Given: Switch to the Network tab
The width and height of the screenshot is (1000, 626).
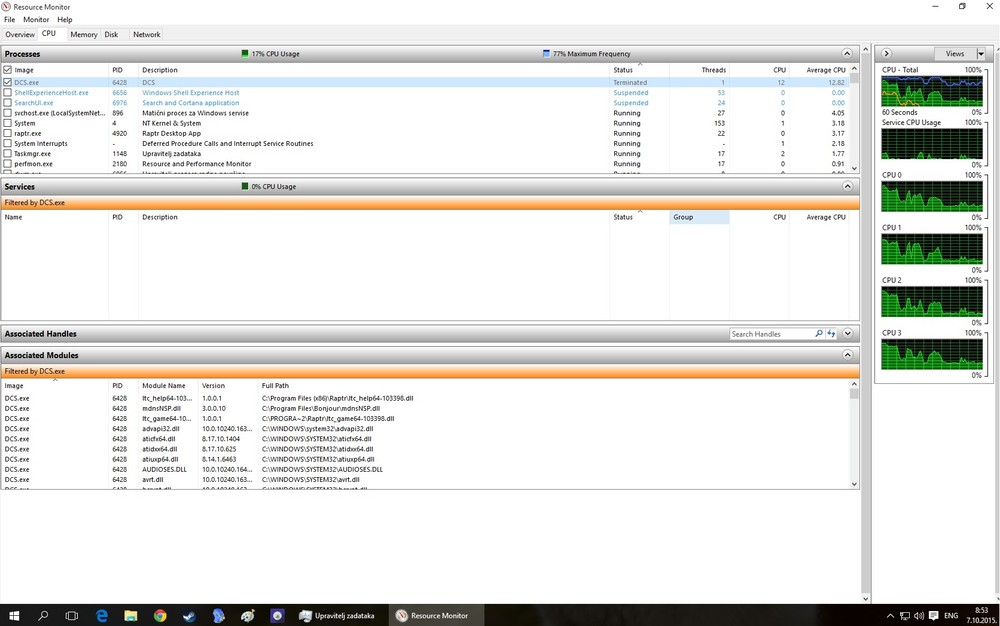Looking at the screenshot, I should click(x=147, y=34).
